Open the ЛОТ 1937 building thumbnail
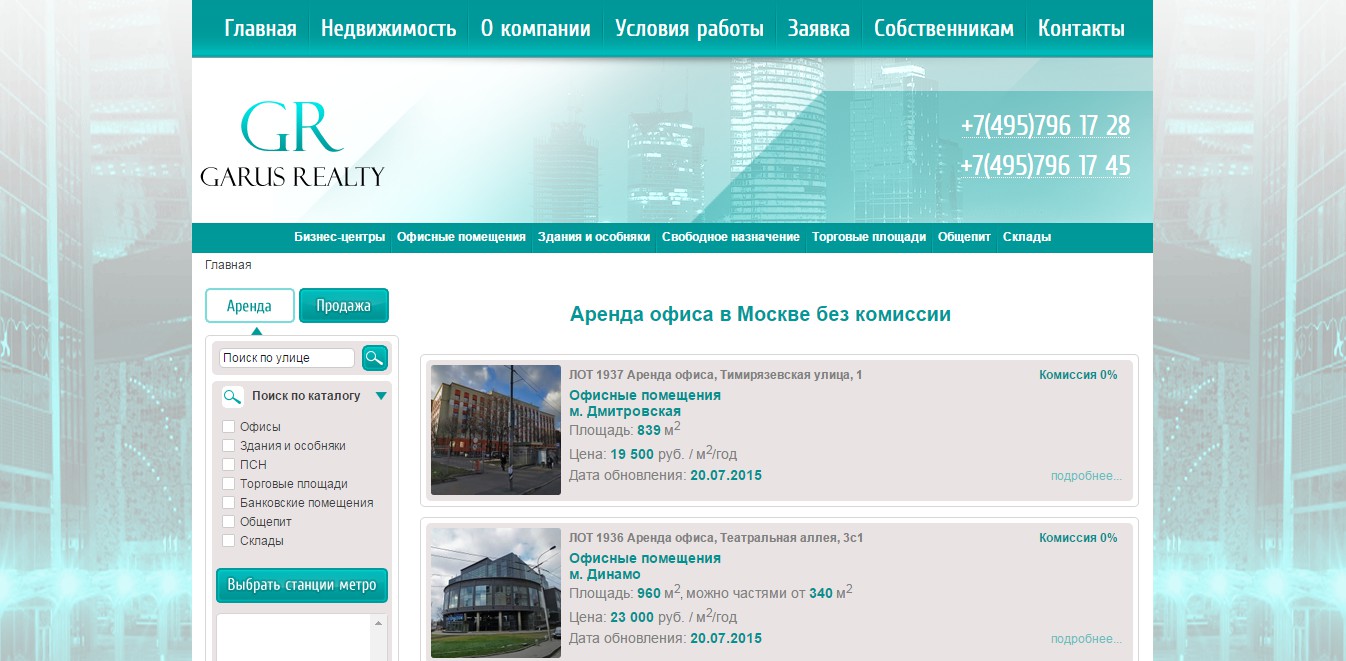 496,430
